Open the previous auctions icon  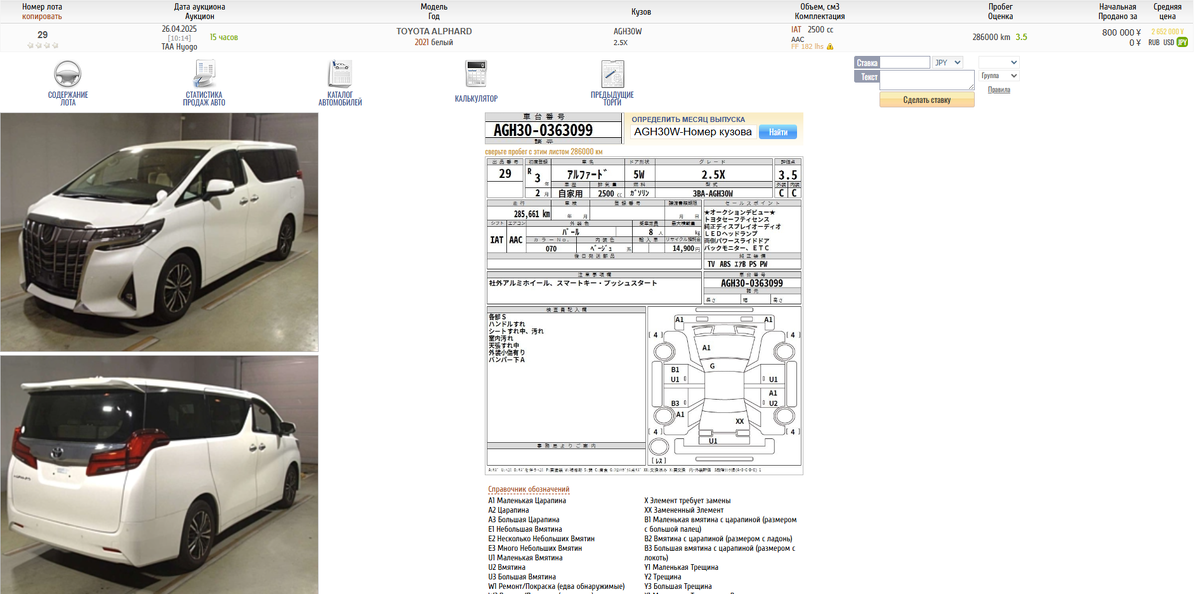[612, 74]
